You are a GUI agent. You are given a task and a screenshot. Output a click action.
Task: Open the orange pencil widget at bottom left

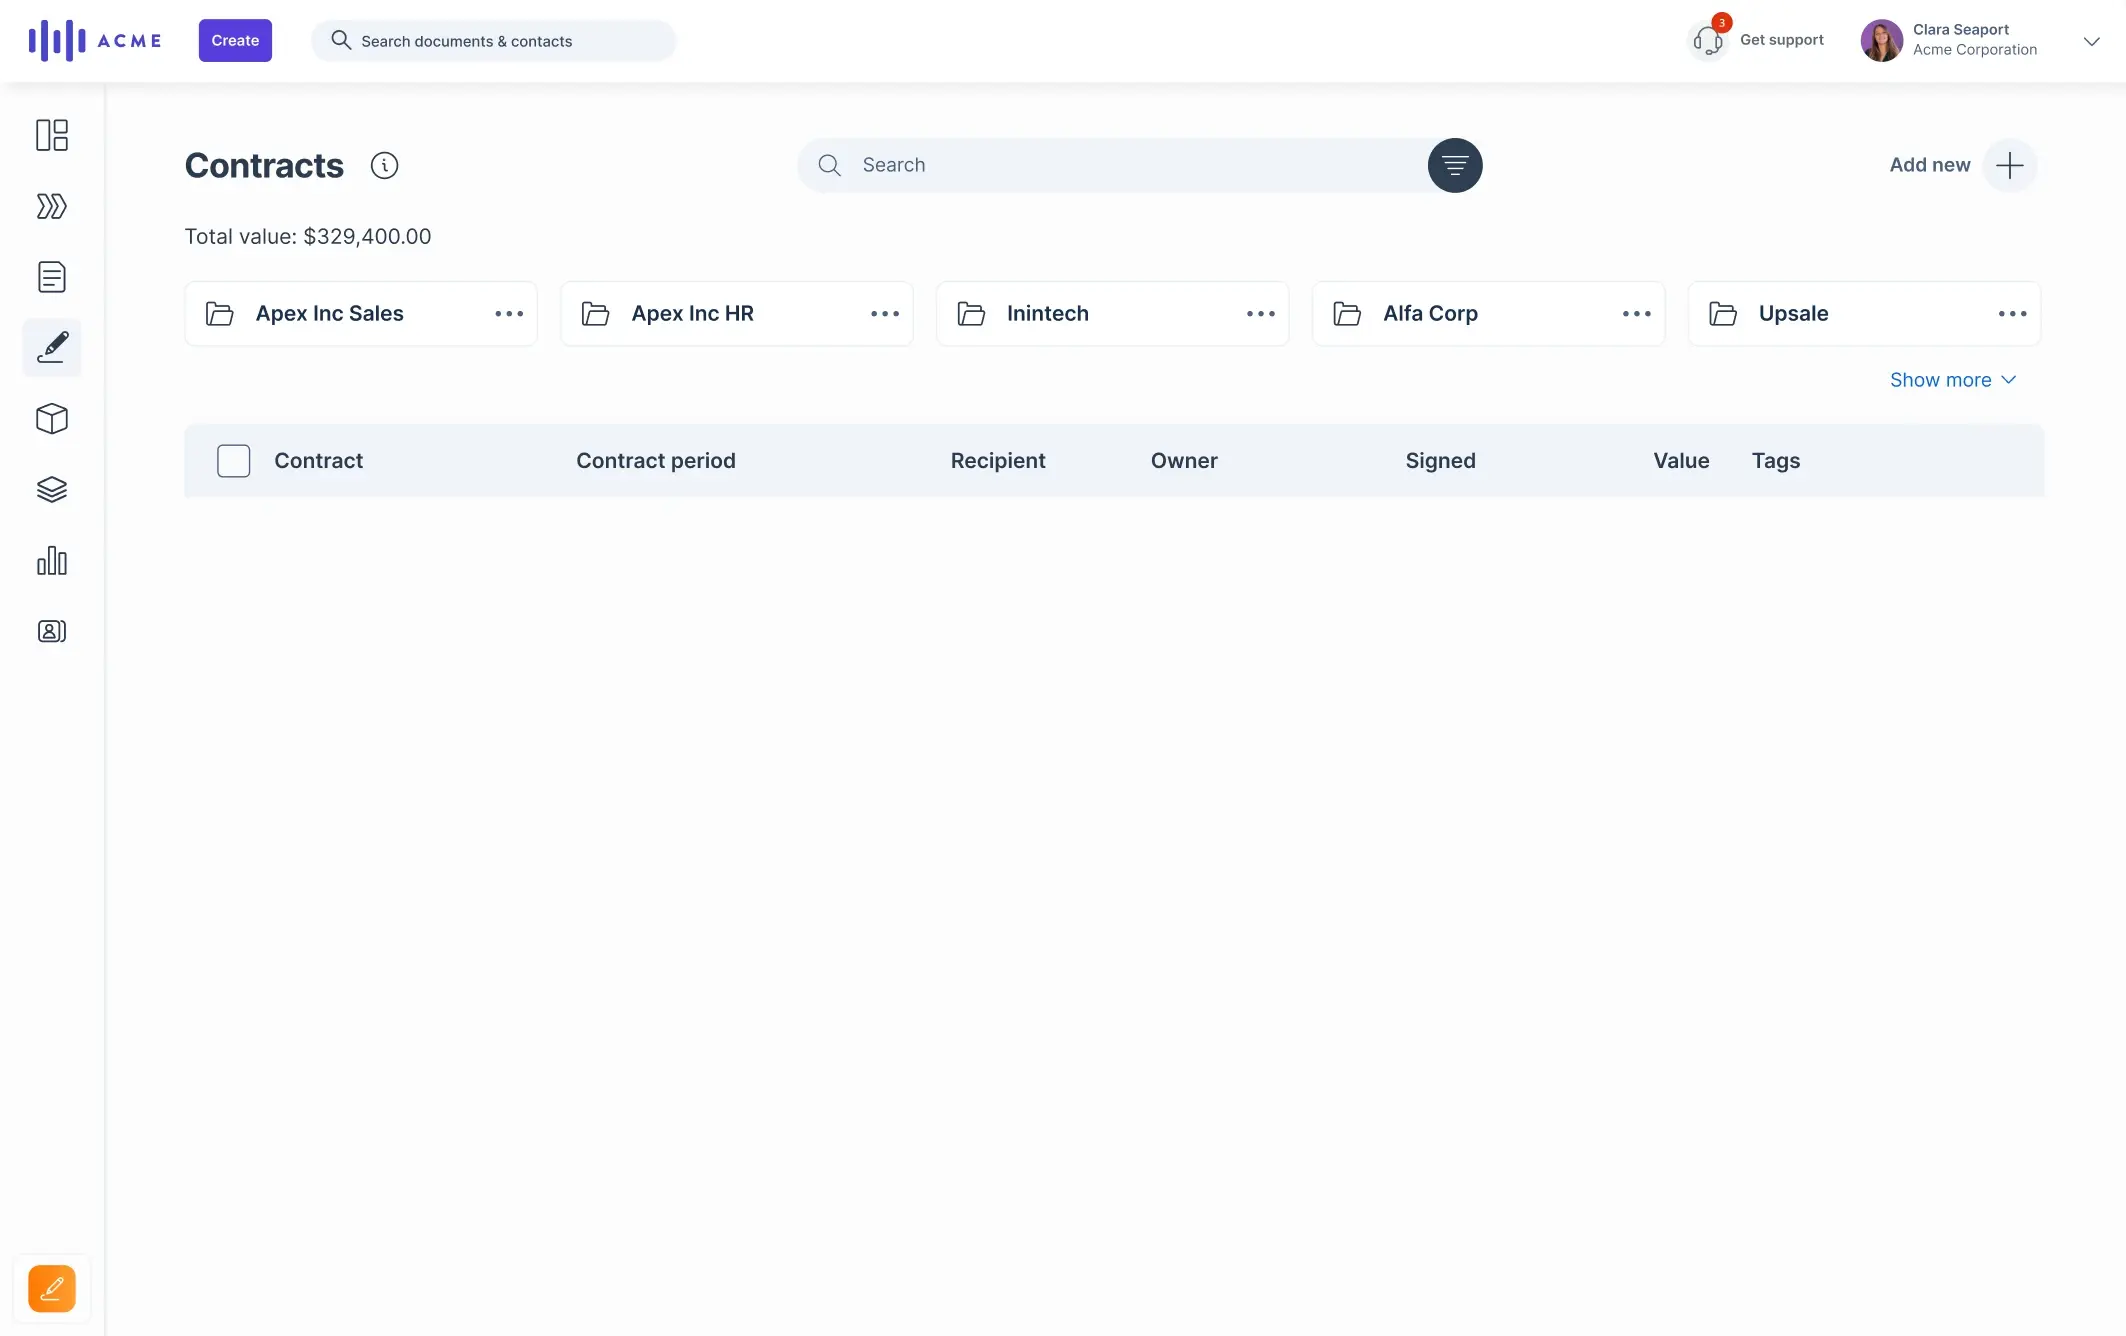point(52,1288)
